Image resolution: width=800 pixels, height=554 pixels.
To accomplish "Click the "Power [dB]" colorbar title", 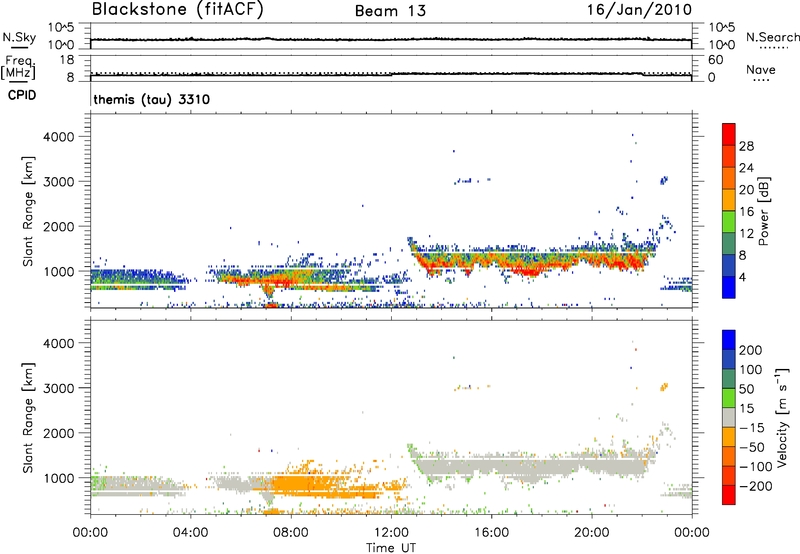I will (x=763, y=211).
